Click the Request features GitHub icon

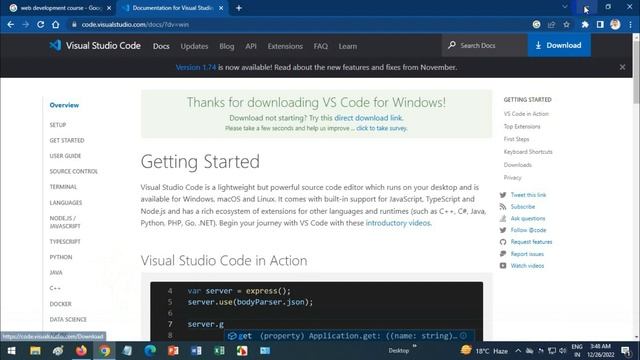click(x=503, y=242)
